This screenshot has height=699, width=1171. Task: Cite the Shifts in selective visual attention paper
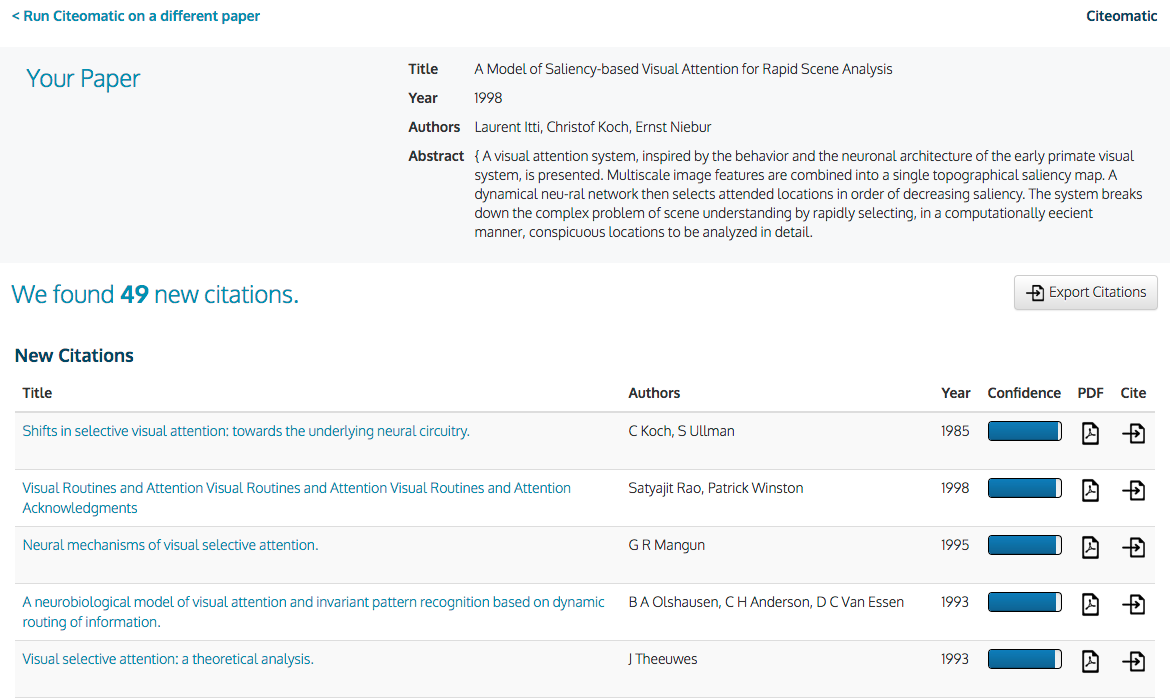(1133, 433)
